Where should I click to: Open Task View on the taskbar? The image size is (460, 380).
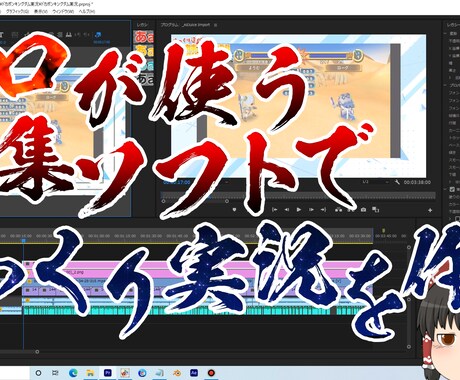(55, 373)
